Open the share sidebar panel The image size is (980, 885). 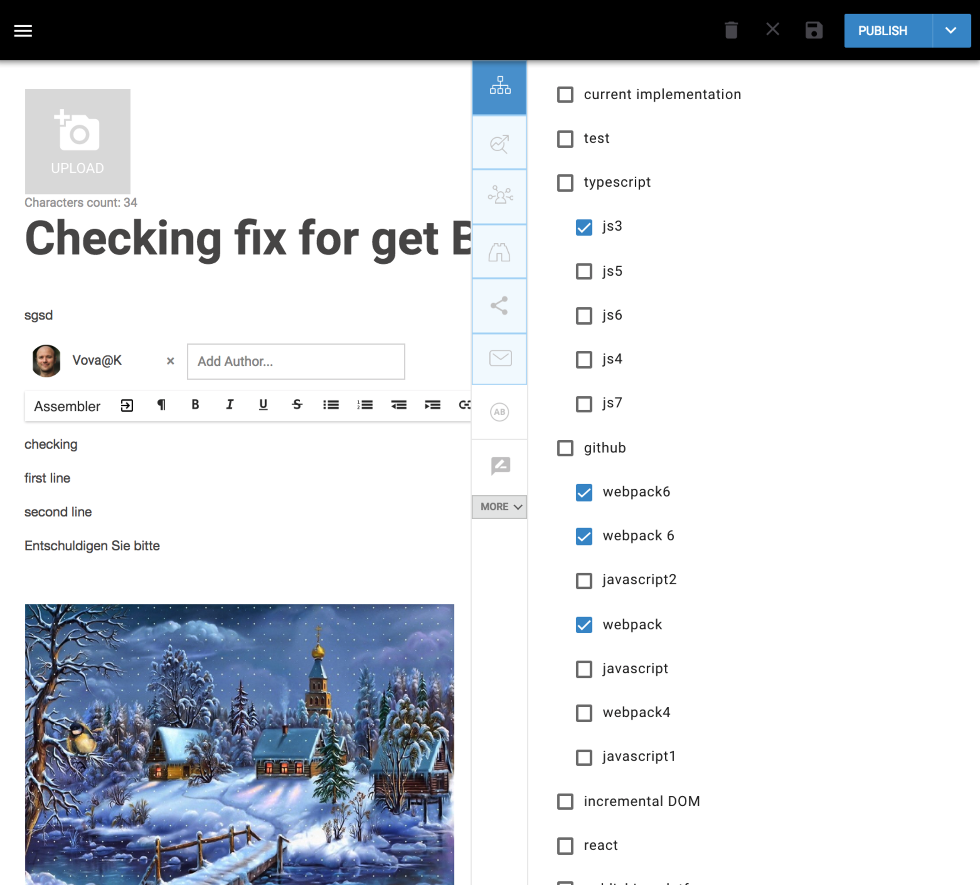(499, 306)
